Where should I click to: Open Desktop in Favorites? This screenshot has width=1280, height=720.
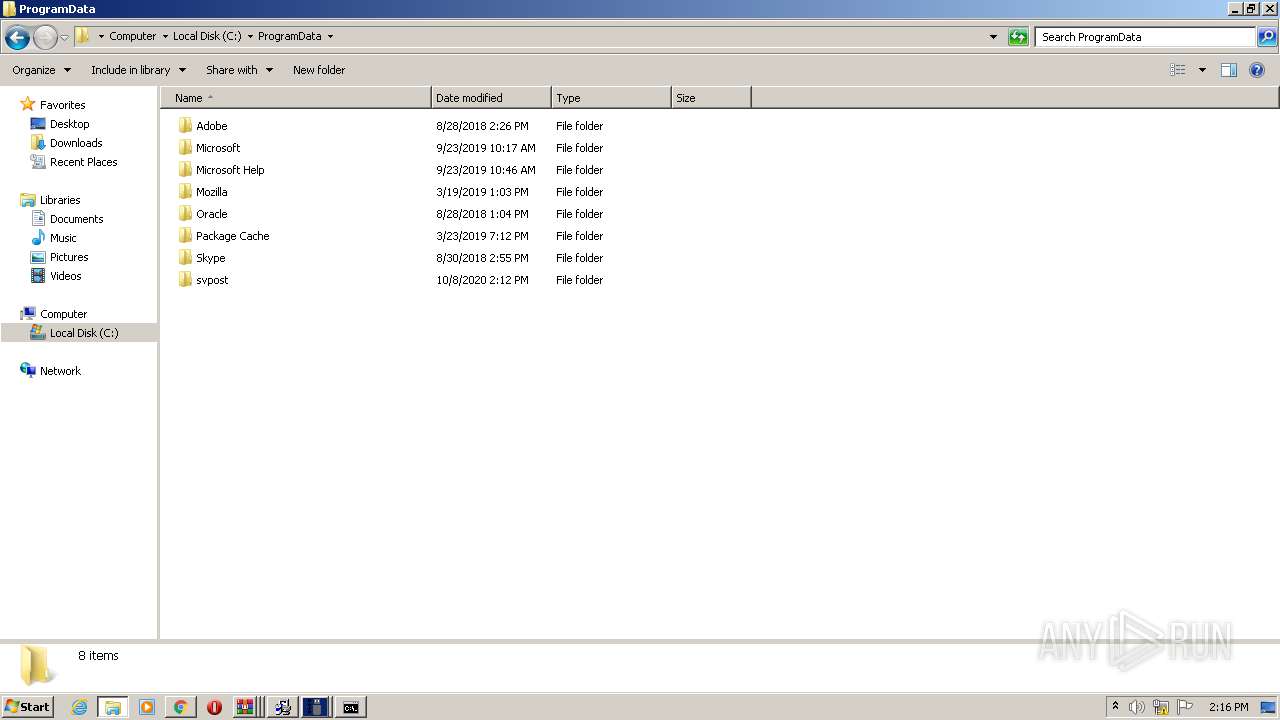click(69, 124)
